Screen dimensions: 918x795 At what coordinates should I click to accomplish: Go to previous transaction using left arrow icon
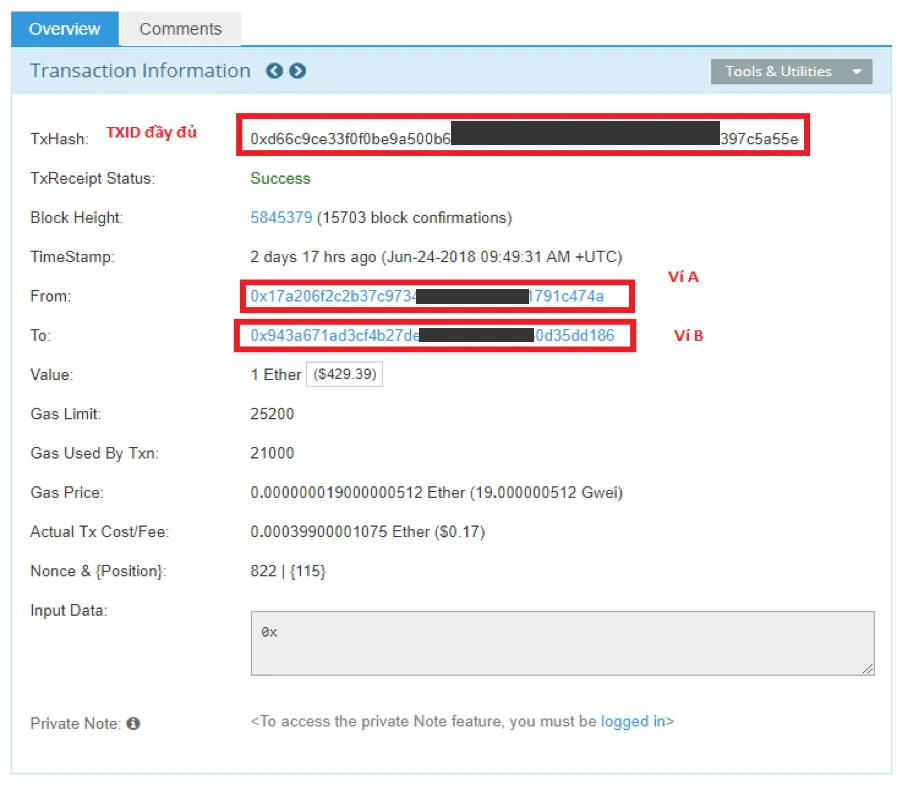[x=273, y=71]
